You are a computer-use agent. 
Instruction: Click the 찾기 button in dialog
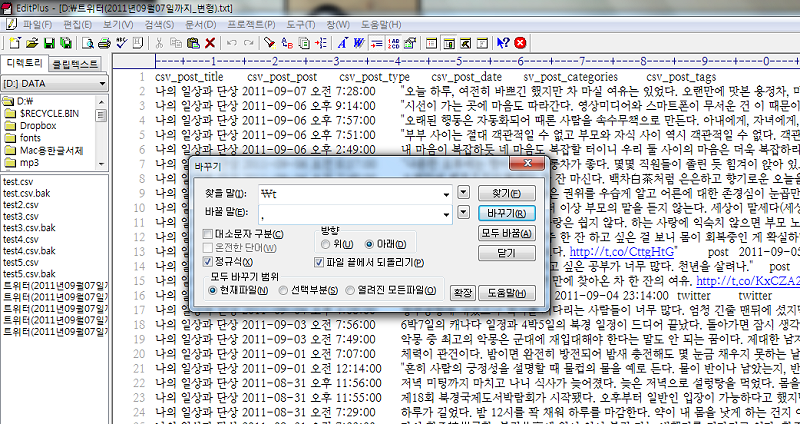coord(507,193)
